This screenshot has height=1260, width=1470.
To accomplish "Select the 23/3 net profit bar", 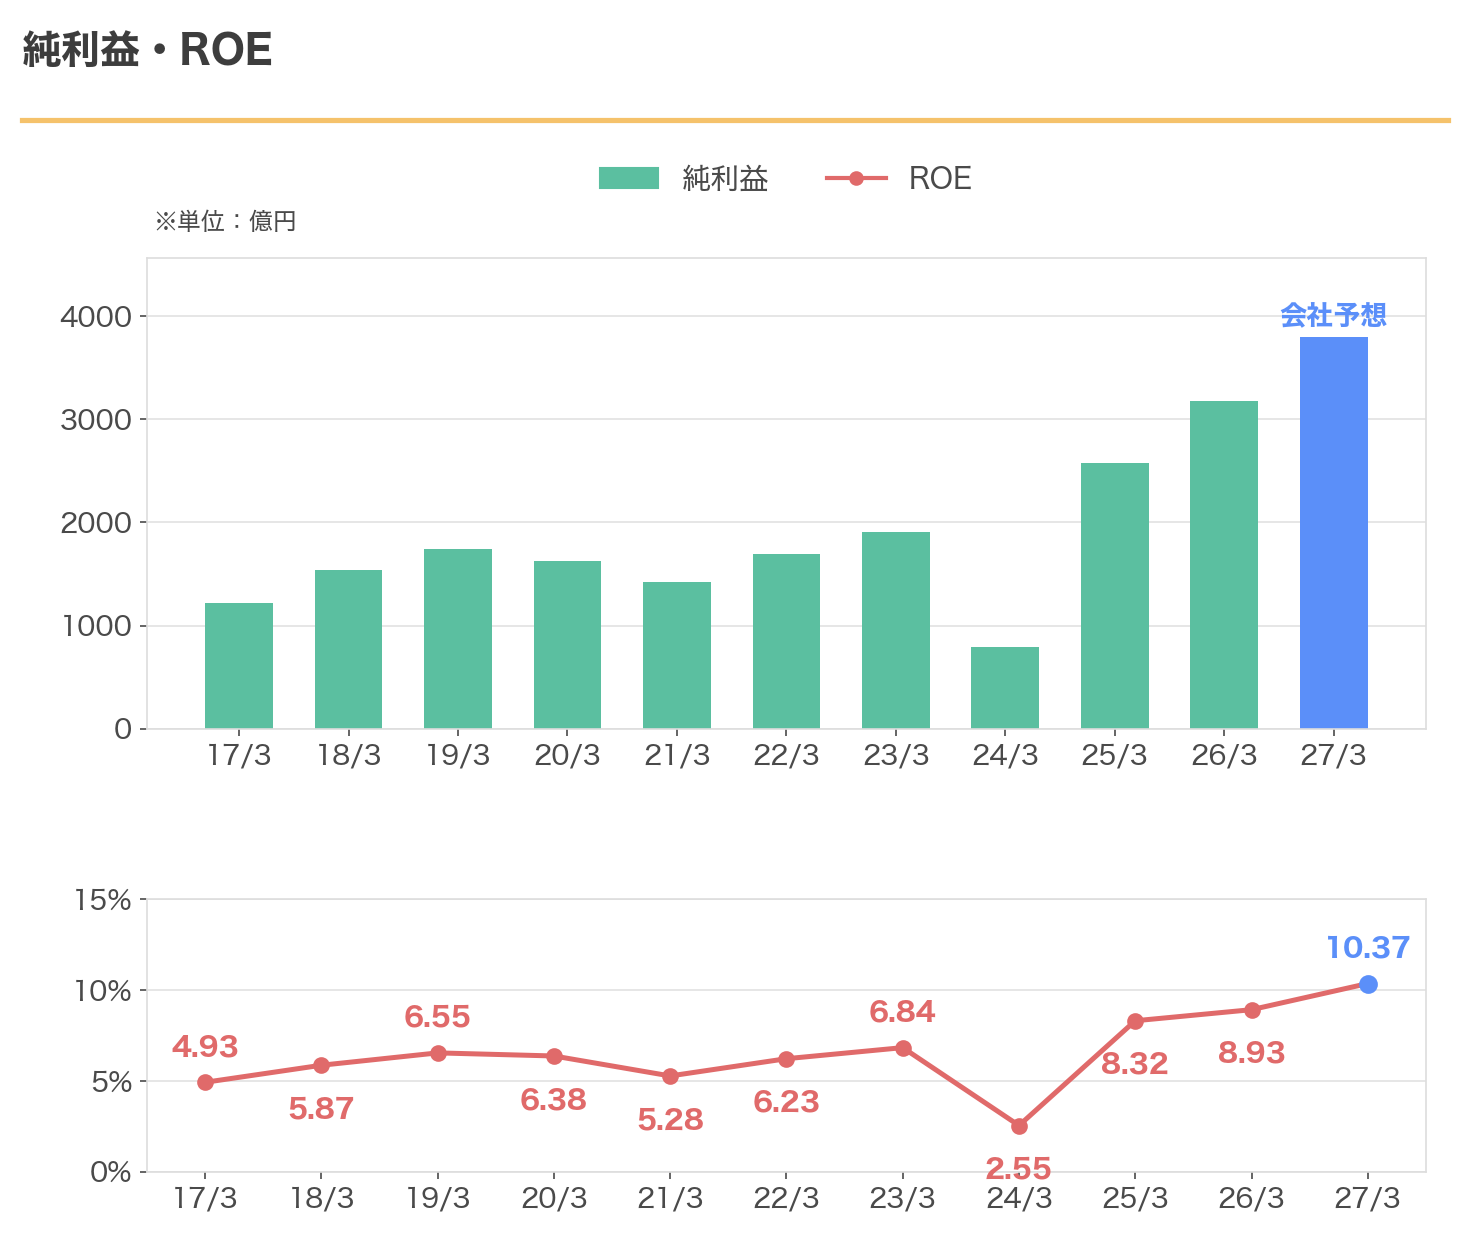I will pos(896,630).
